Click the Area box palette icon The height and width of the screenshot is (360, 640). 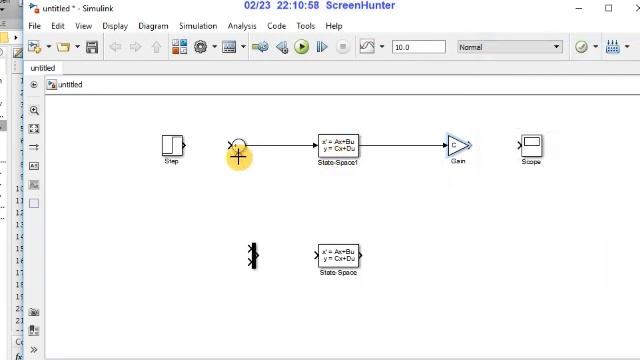pyautogui.click(x=34, y=203)
